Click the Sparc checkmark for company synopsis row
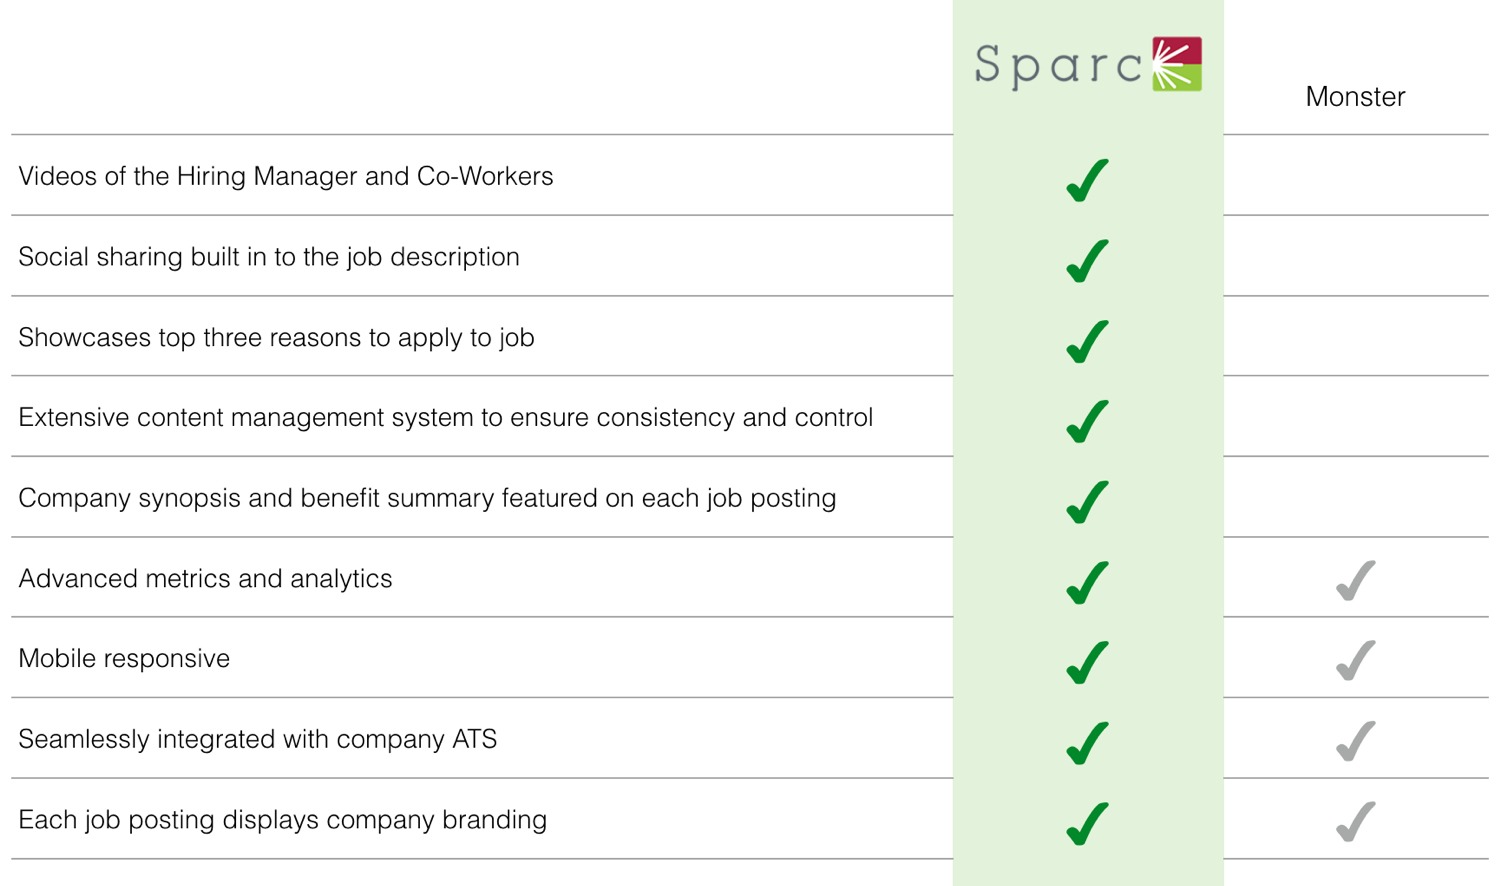 [x=1087, y=502]
